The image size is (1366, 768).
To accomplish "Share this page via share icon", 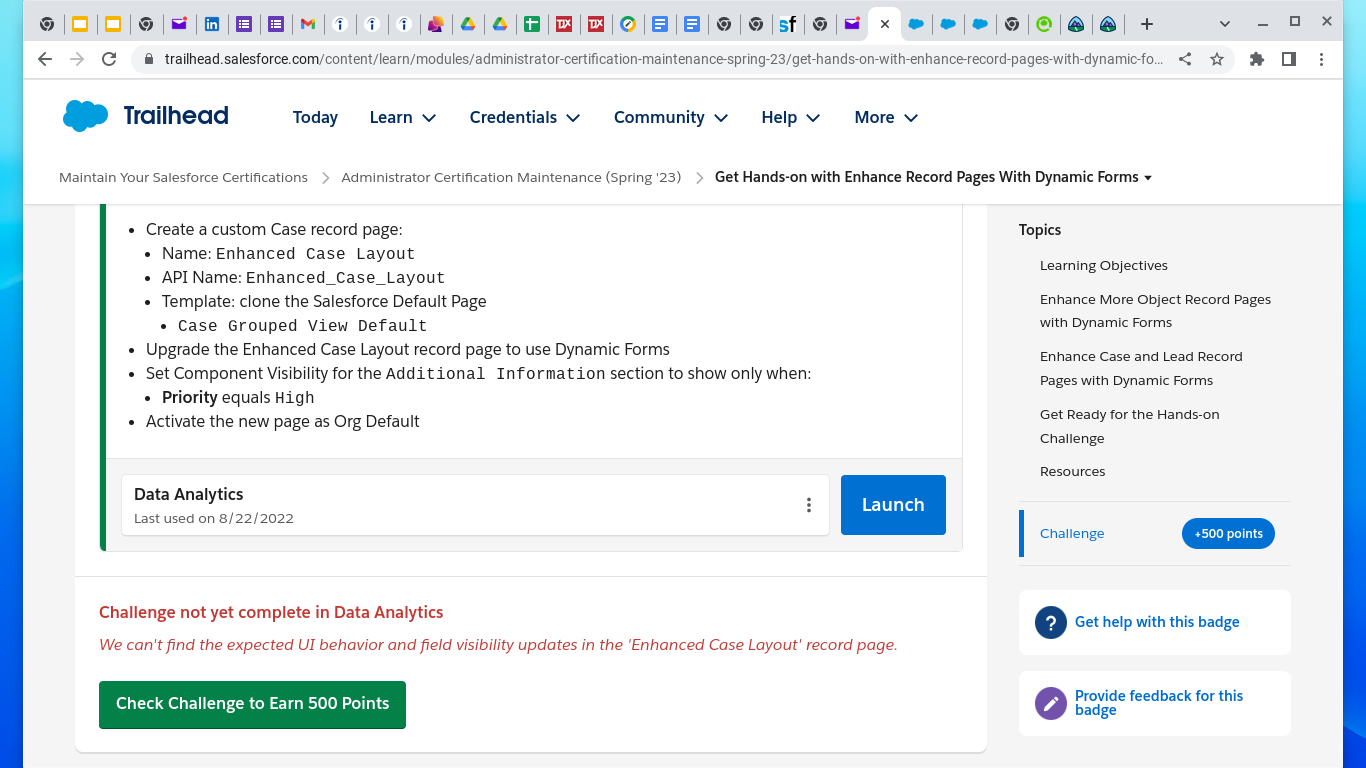I will click(x=1185, y=59).
